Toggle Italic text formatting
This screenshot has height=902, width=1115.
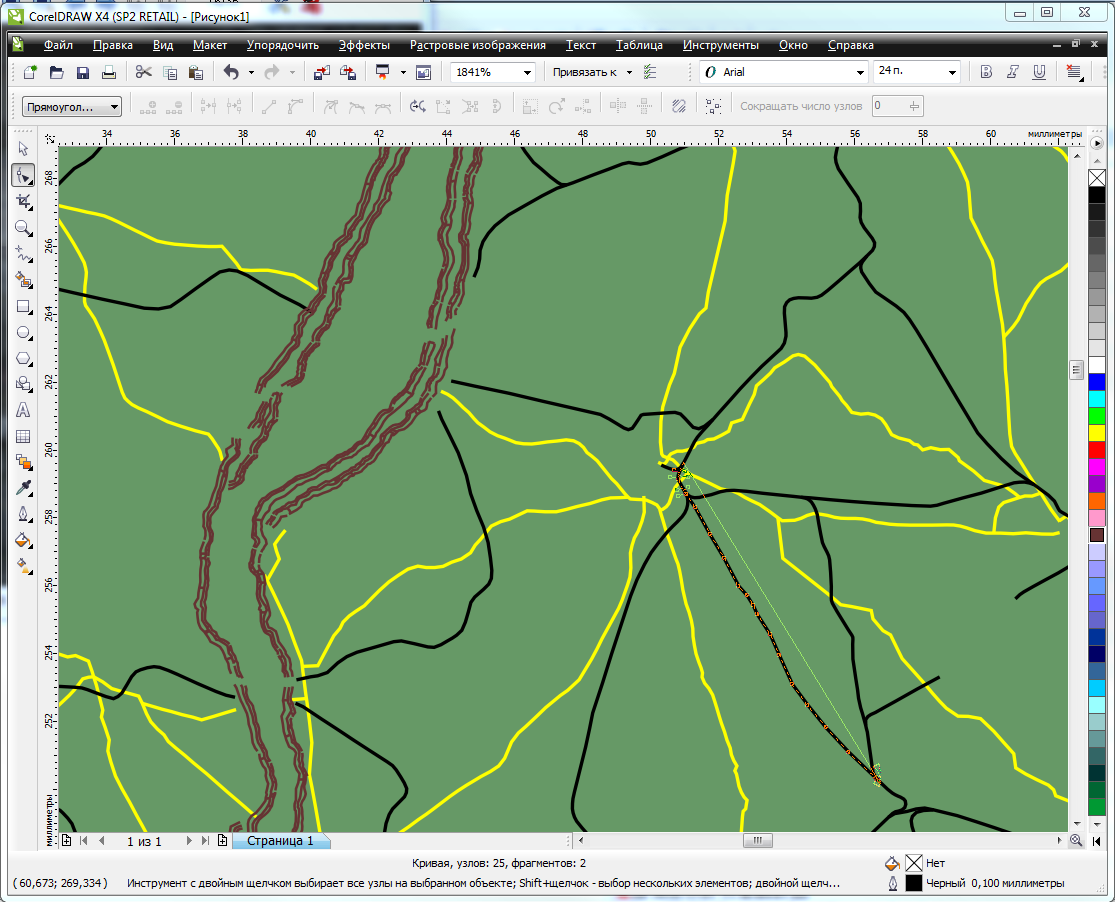[x=1013, y=72]
